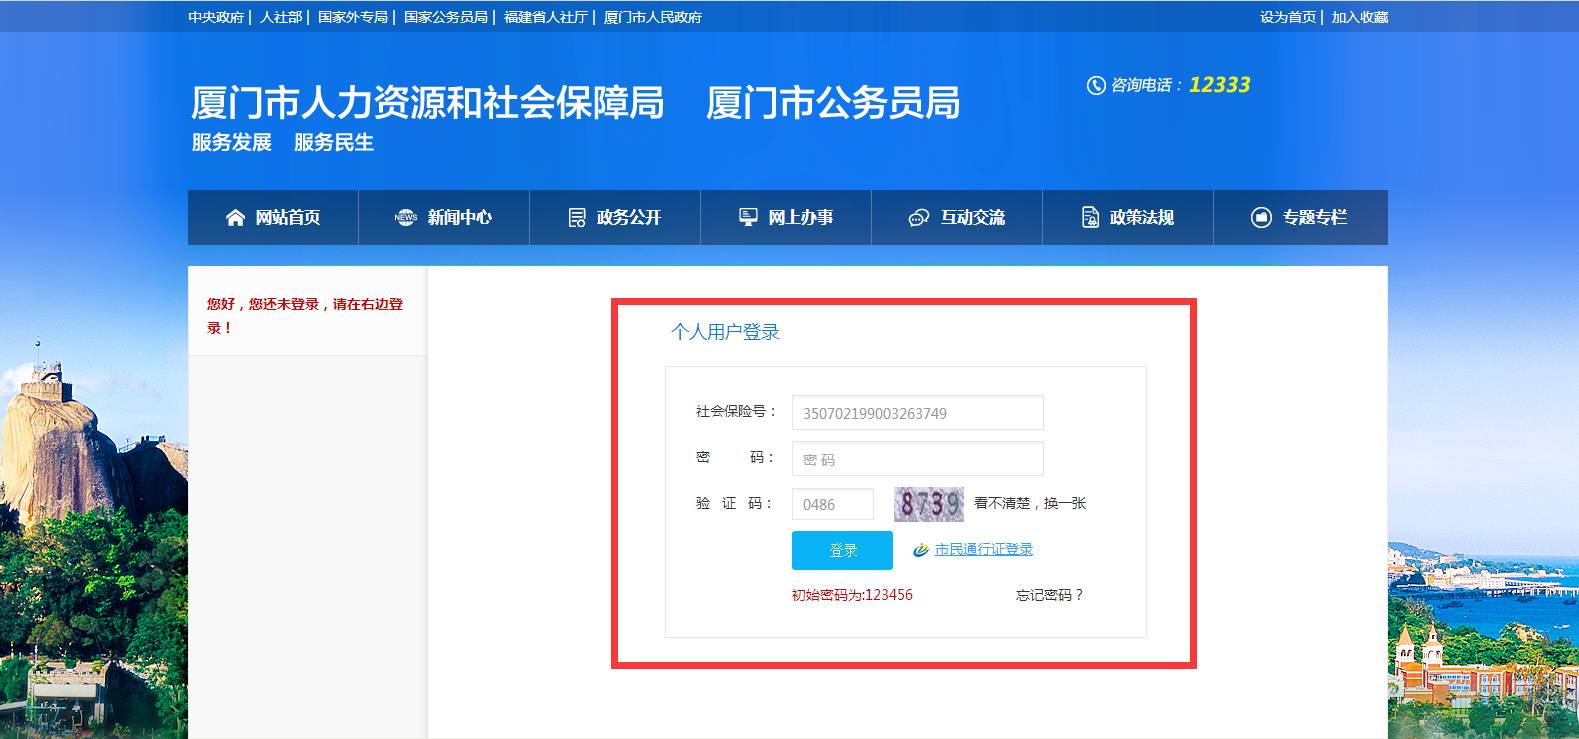The height and width of the screenshot is (739, 1579).
Task: Focus the 密码 password field
Action: (917, 459)
